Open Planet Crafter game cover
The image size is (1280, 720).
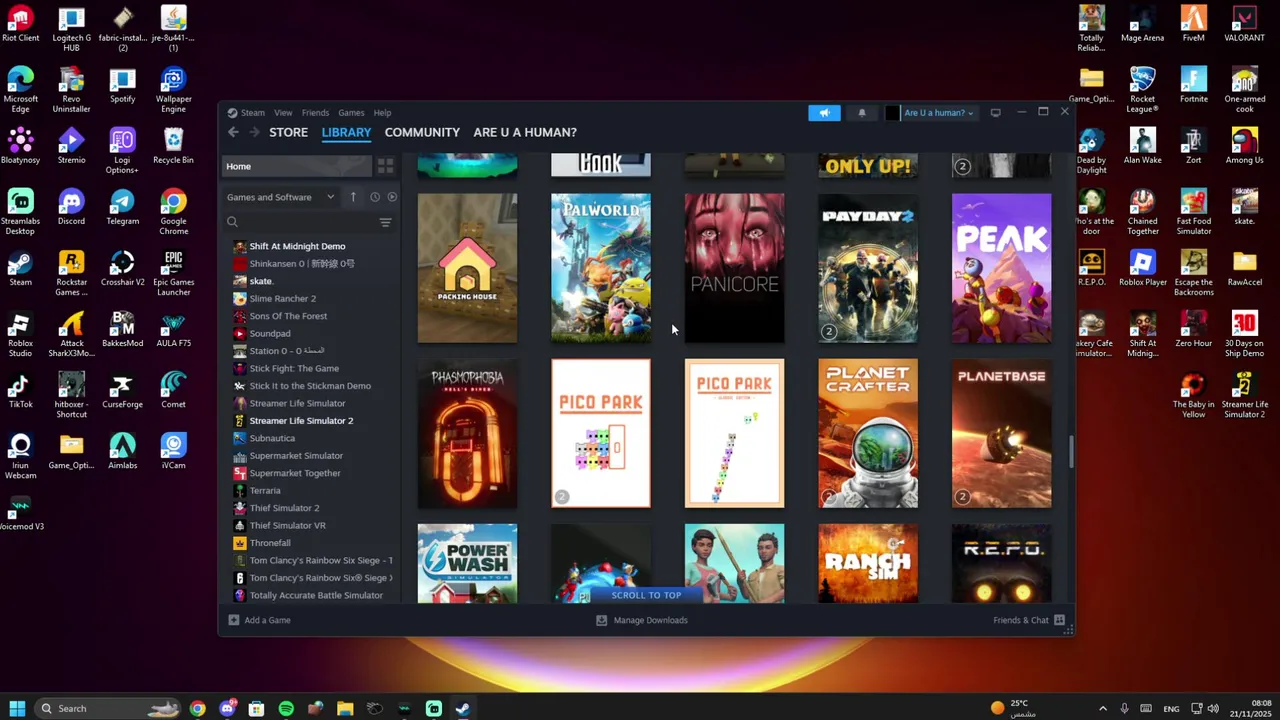point(868,433)
